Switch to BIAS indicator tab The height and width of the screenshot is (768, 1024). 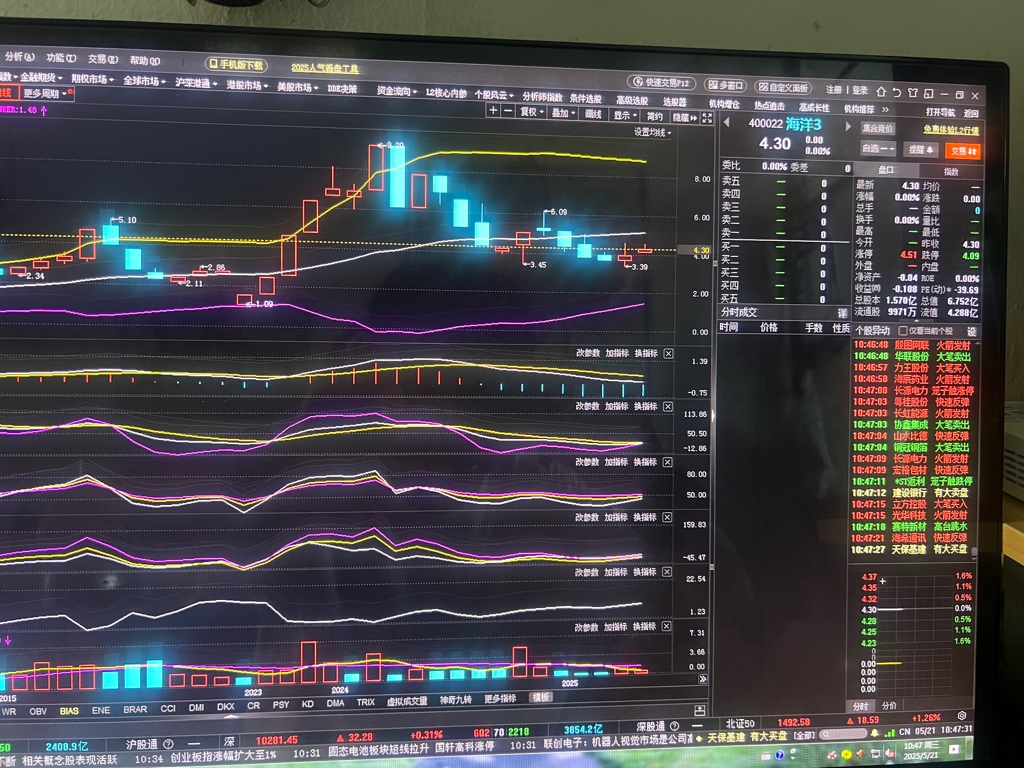tap(69, 711)
